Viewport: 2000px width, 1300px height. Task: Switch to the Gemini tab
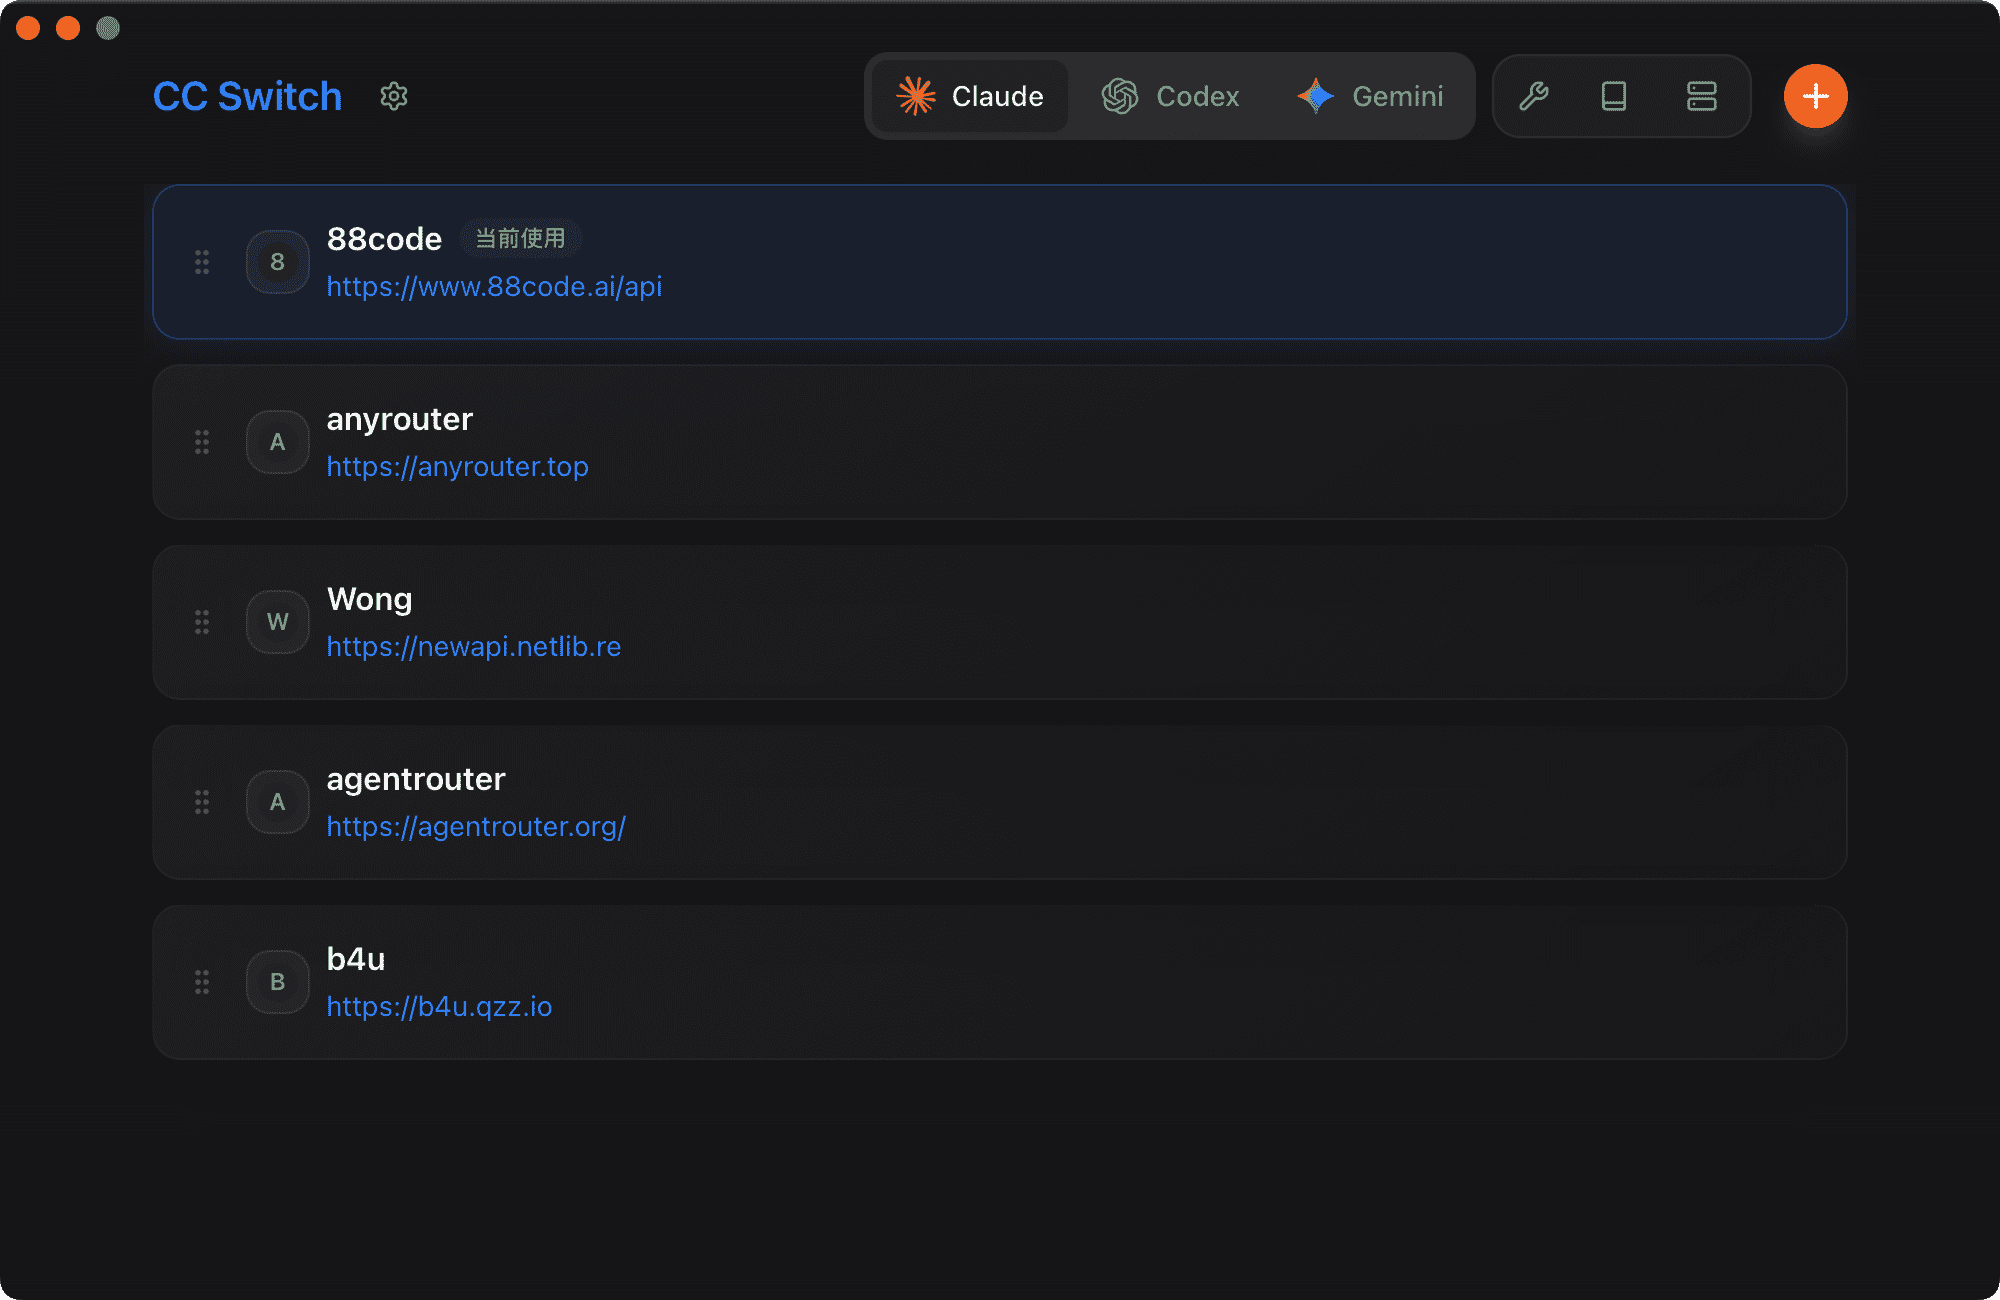click(1370, 96)
